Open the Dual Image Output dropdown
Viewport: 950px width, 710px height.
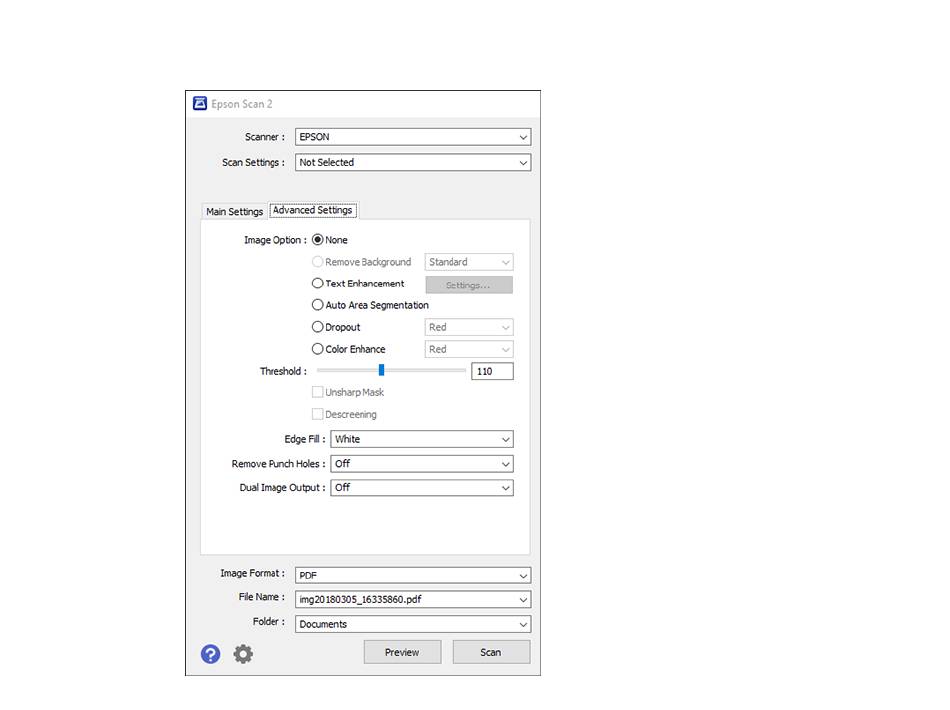click(x=422, y=488)
